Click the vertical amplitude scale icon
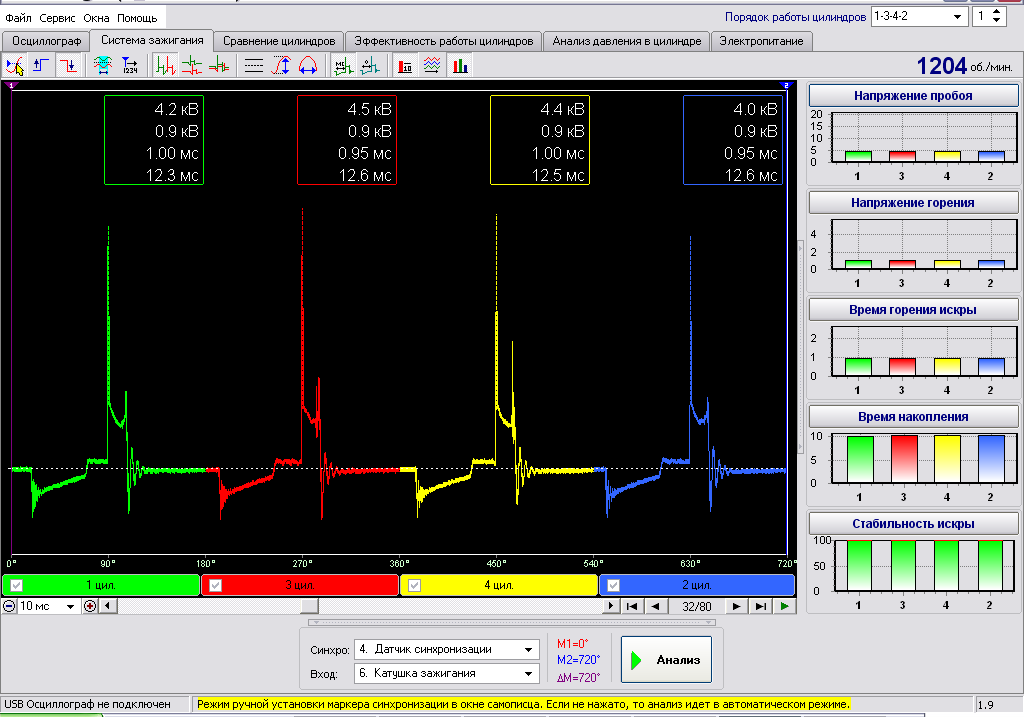This screenshot has width=1024, height=717. coord(281,66)
